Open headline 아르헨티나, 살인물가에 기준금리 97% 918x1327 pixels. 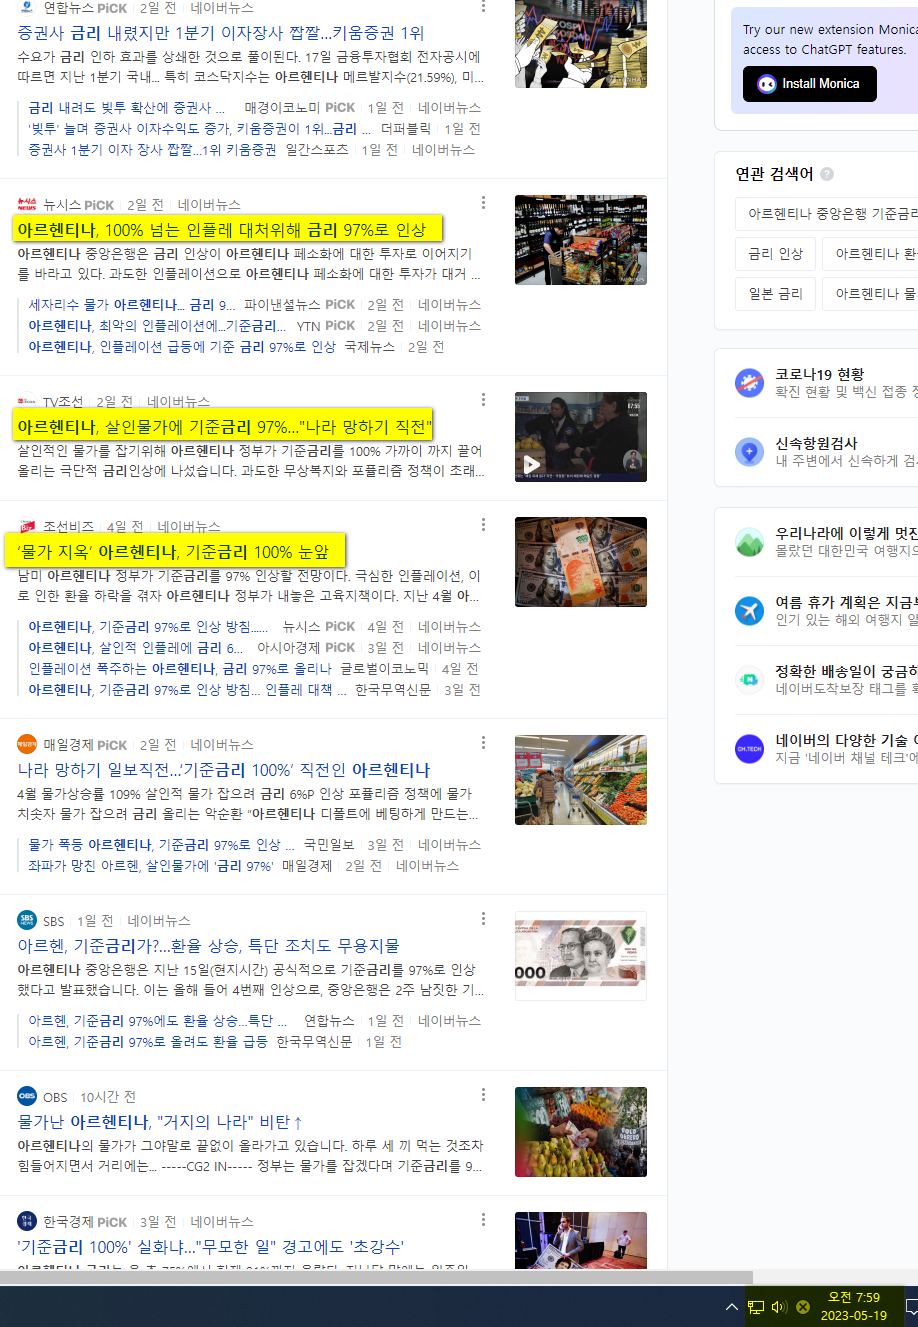pos(224,427)
